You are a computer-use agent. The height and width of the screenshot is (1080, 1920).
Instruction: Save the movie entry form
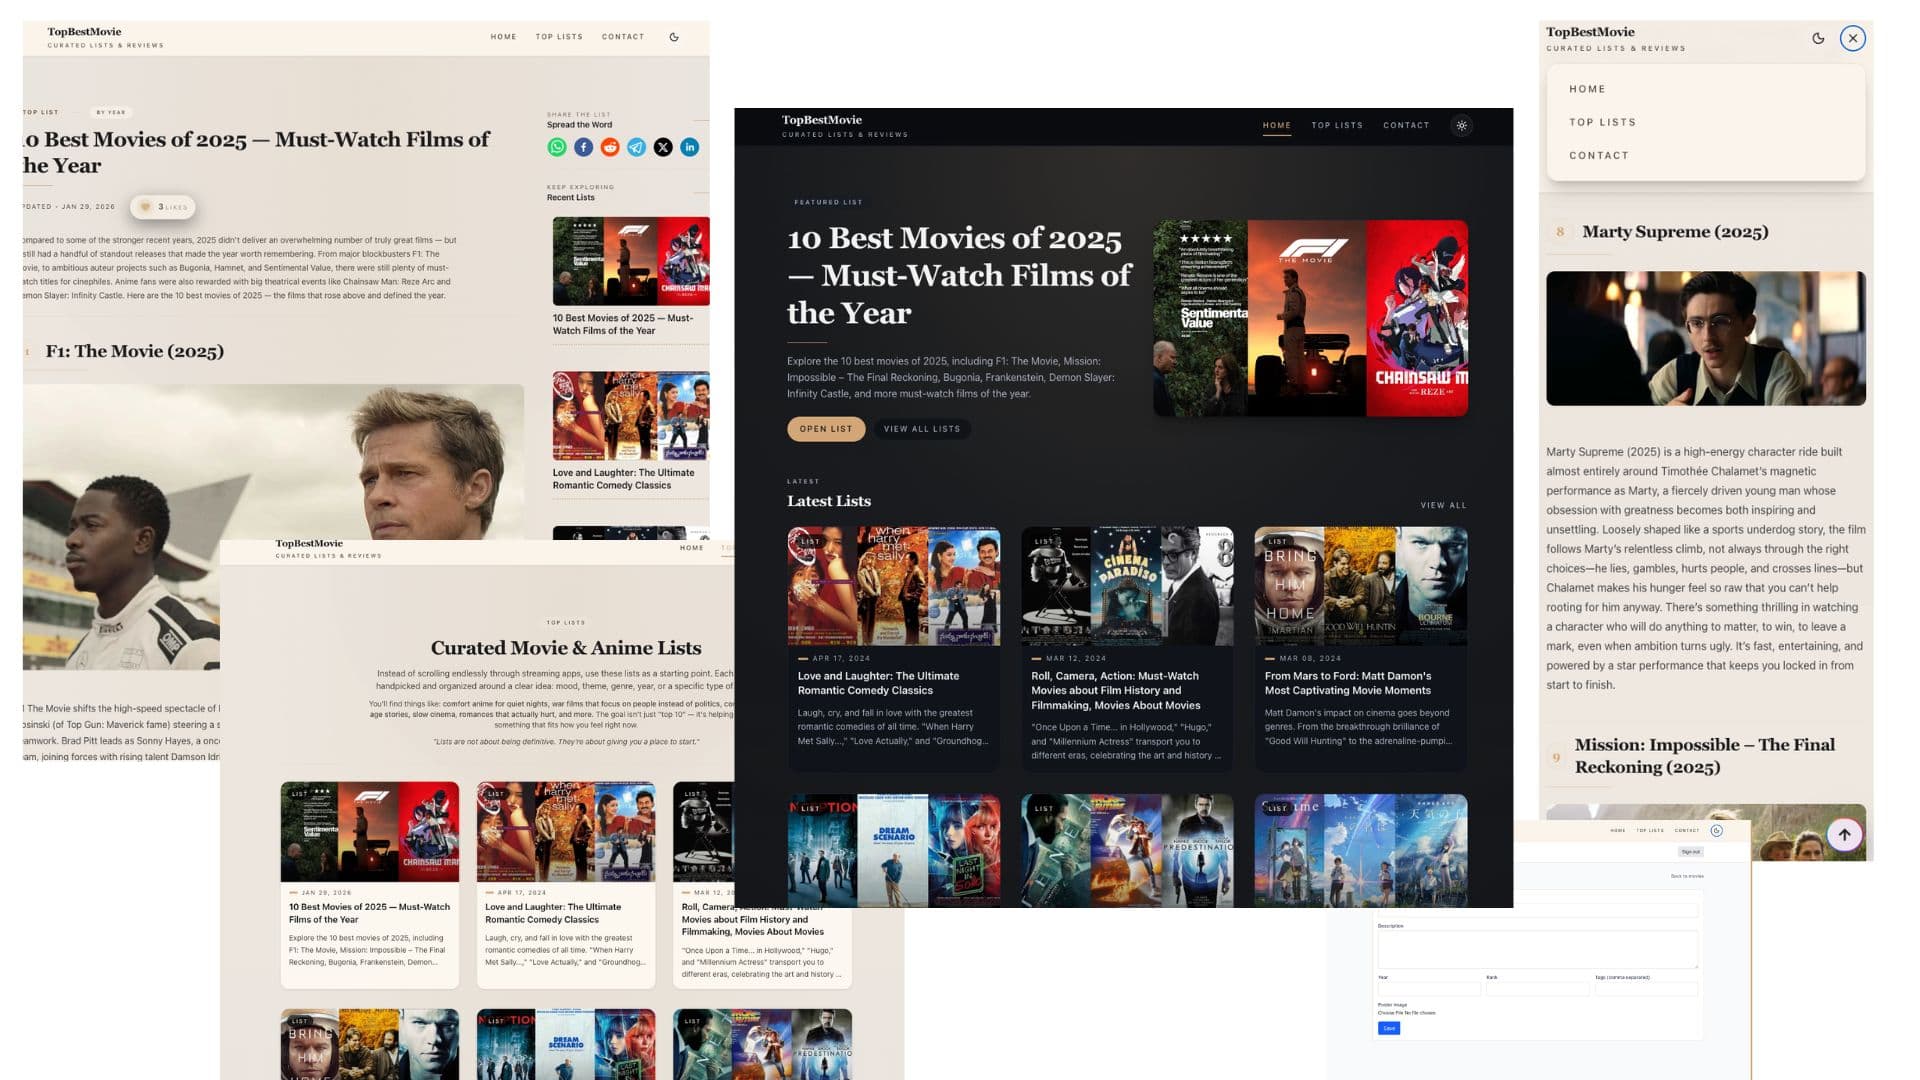[1389, 1028]
